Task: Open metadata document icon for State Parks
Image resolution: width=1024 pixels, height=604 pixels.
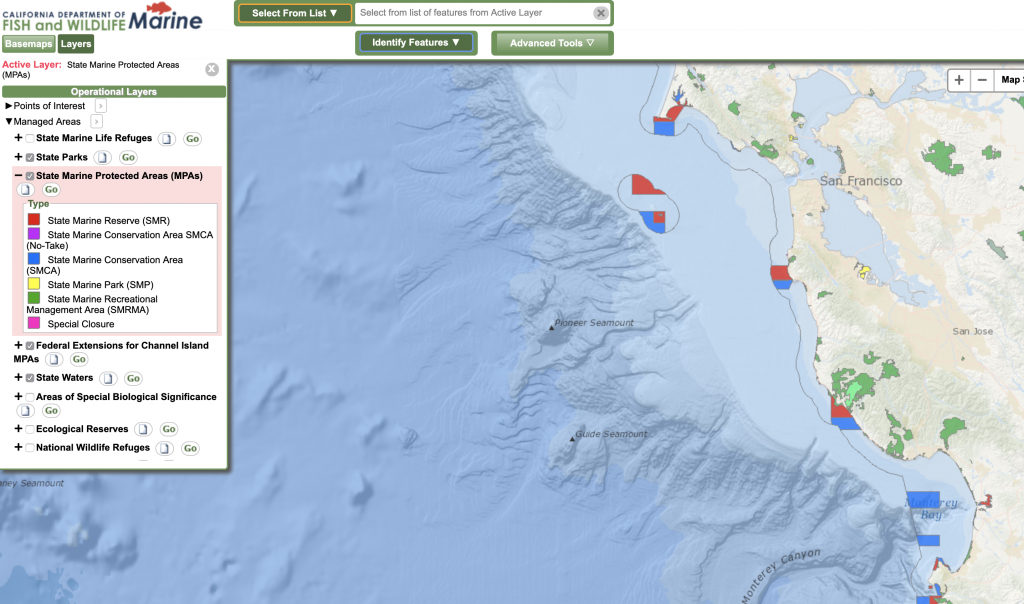Action: [103, 157]
